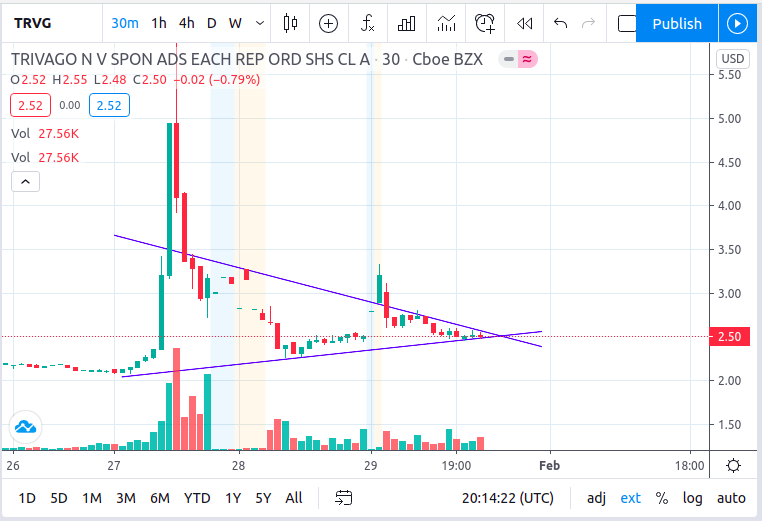This screenshot has width=762, height=521.
Task: Open the USD currency selector
Action: pos(732,59)
